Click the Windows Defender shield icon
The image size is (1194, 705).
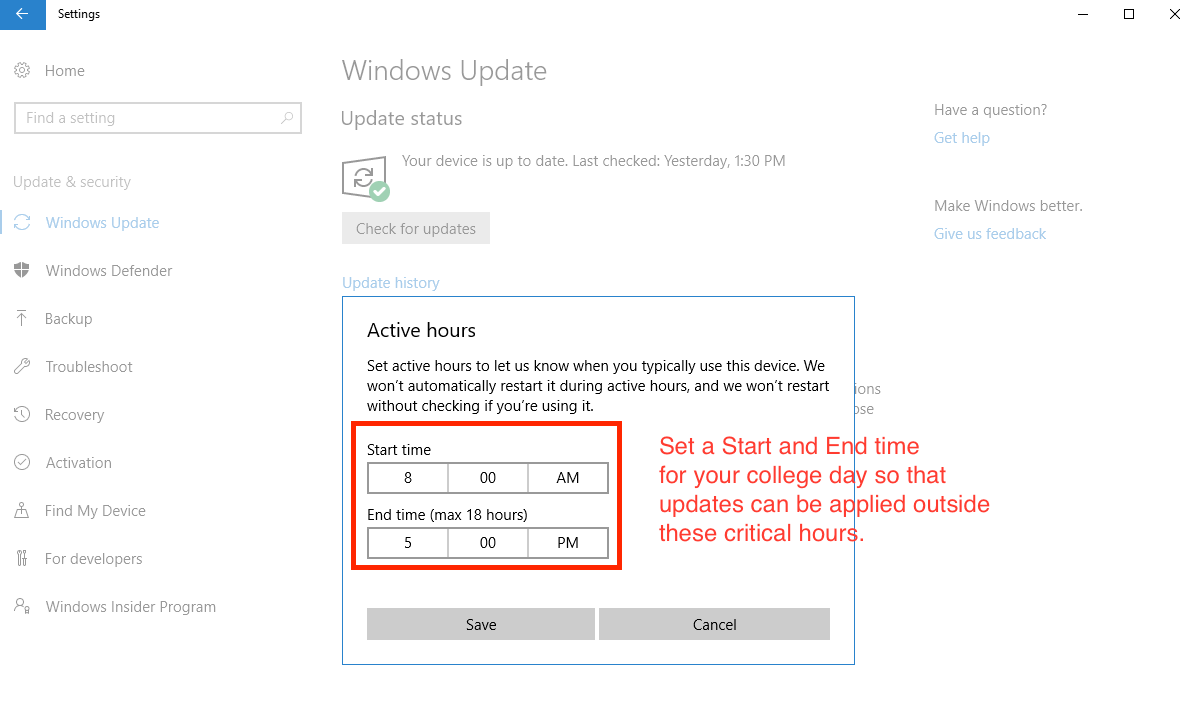(x=22, y=270)
